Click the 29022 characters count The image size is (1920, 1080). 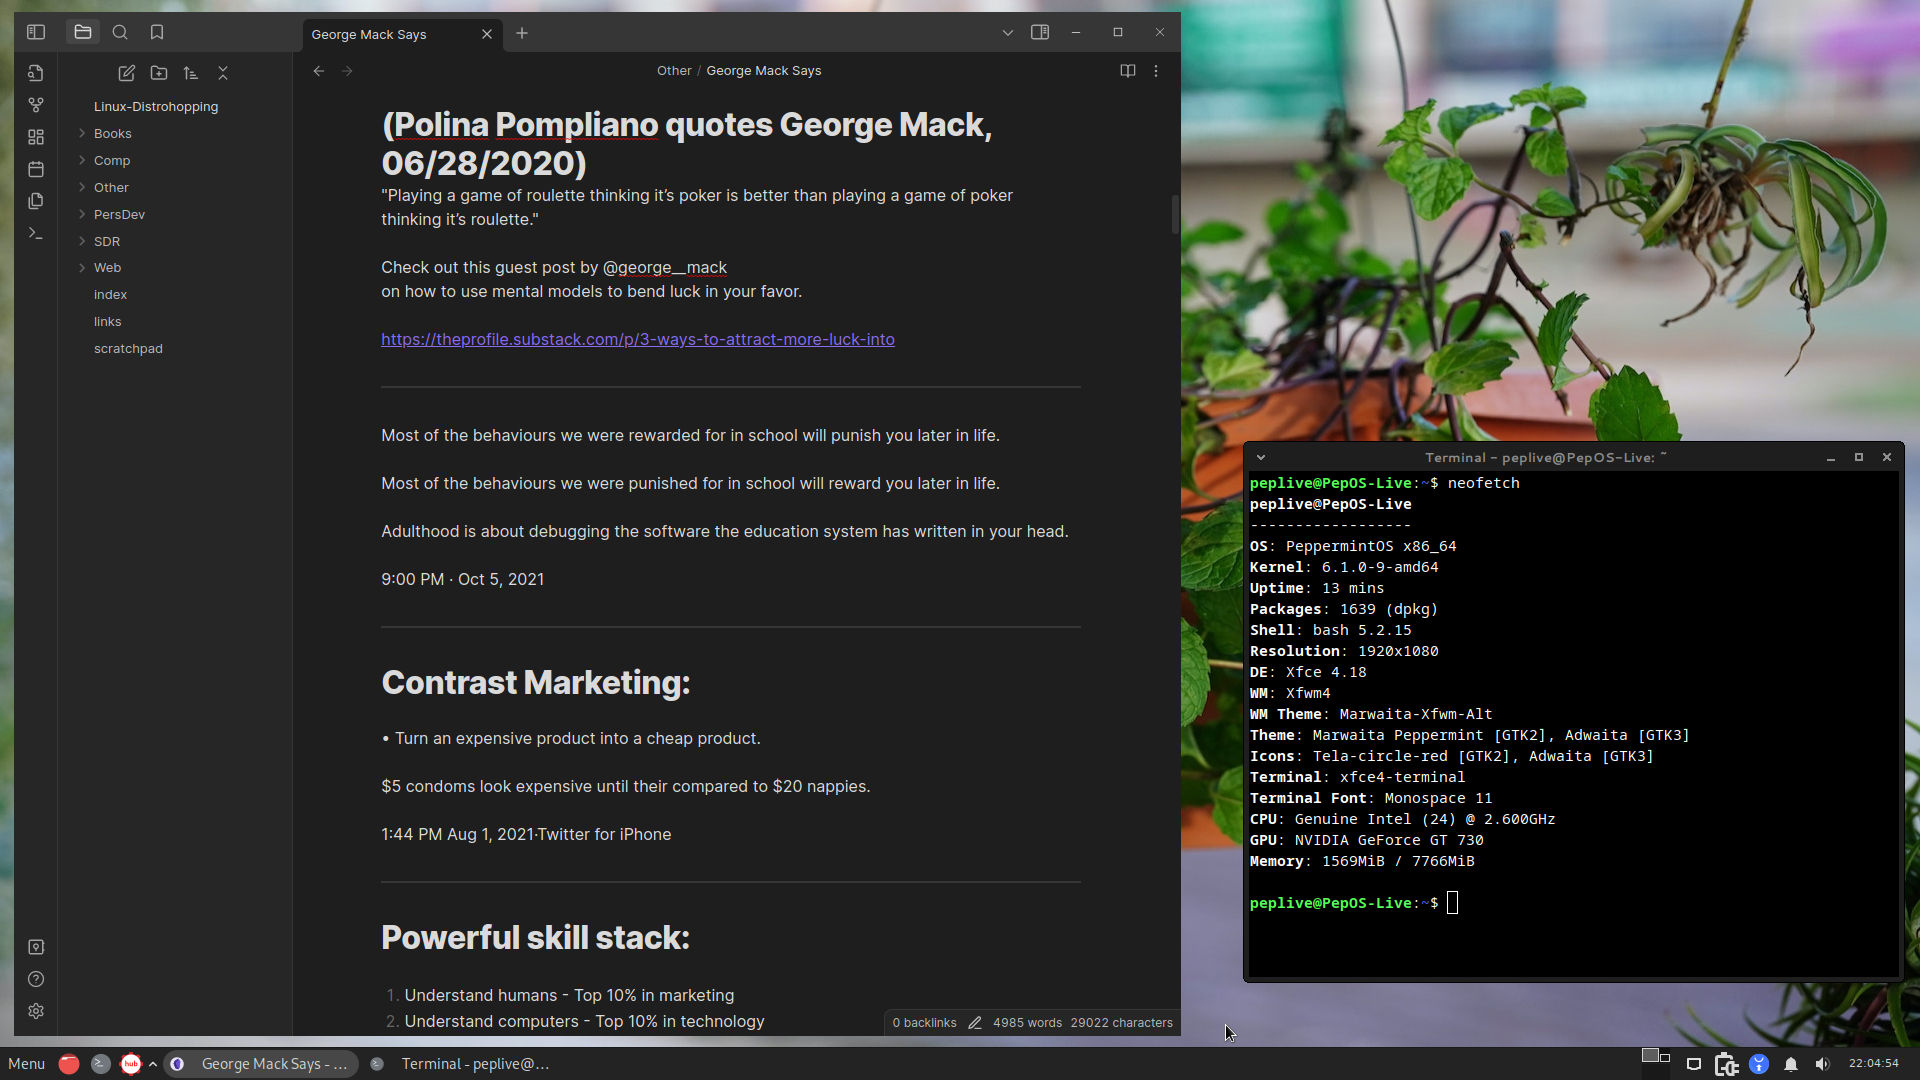click(x=1121, y=1023)
